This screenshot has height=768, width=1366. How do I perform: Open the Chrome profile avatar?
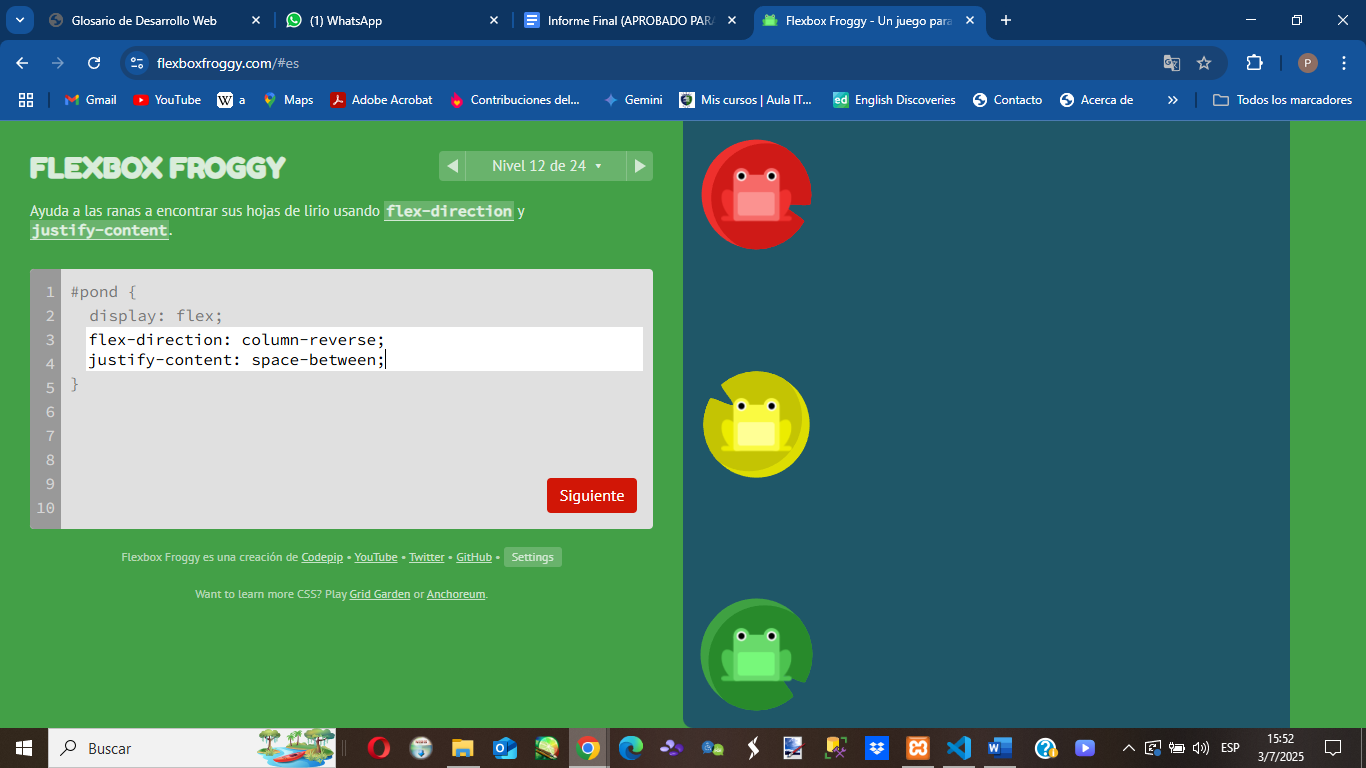click(1308, 63)
